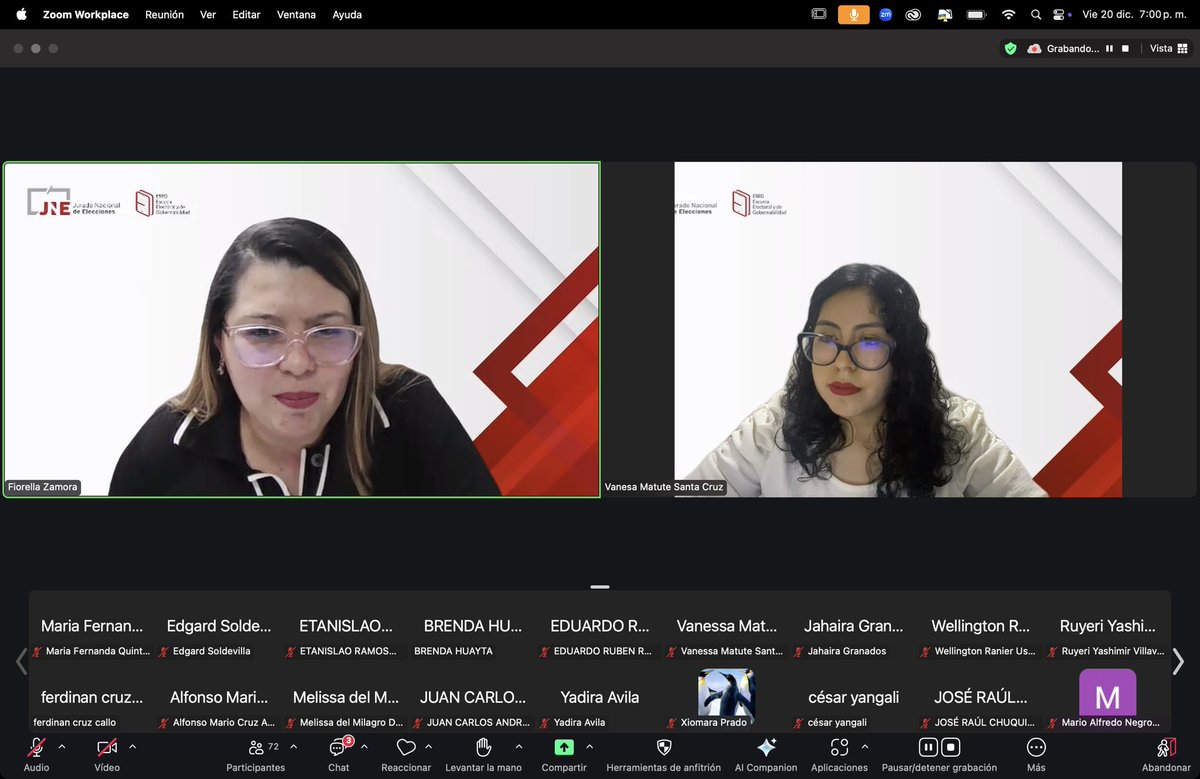Image resolution: width=1200 pixels, height=779 pixels.
Task: Click the green encryption shield icon
Action: coord(1011,48)
